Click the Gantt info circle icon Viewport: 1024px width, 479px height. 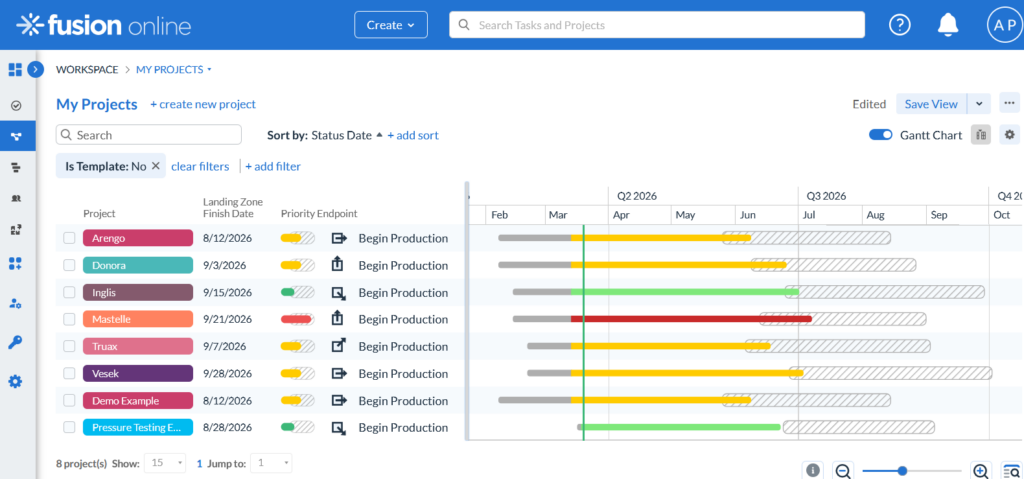point(813,471)
